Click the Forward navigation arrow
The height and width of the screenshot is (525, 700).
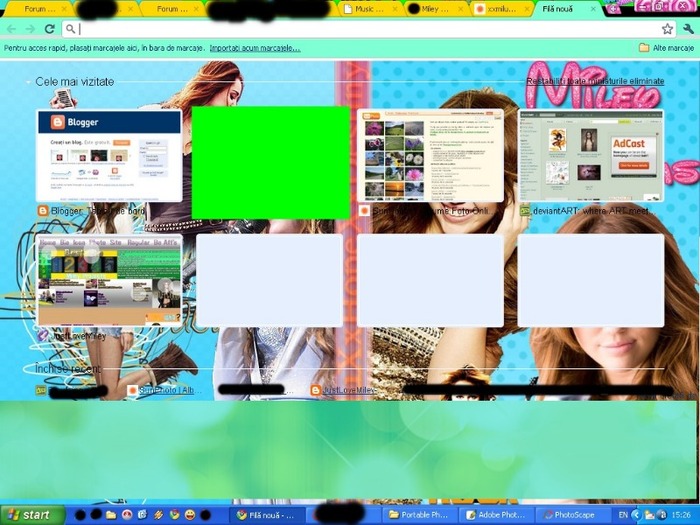30,29
